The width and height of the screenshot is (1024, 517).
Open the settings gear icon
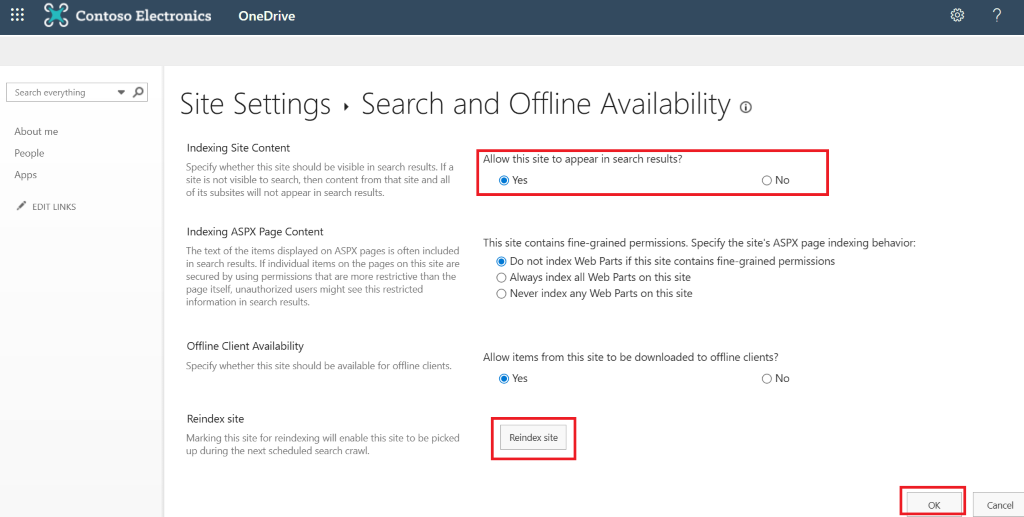coord(957,15)
